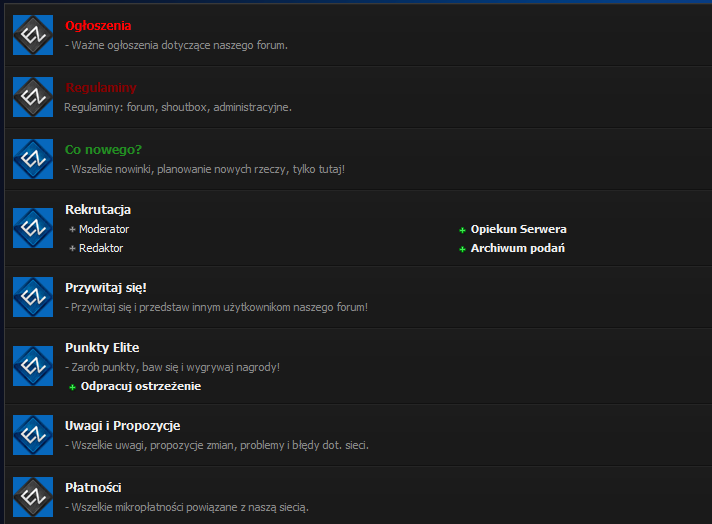Open the Ogłoszenia forum section
This screenshot has width=712, height=524.
click(98, 26)
